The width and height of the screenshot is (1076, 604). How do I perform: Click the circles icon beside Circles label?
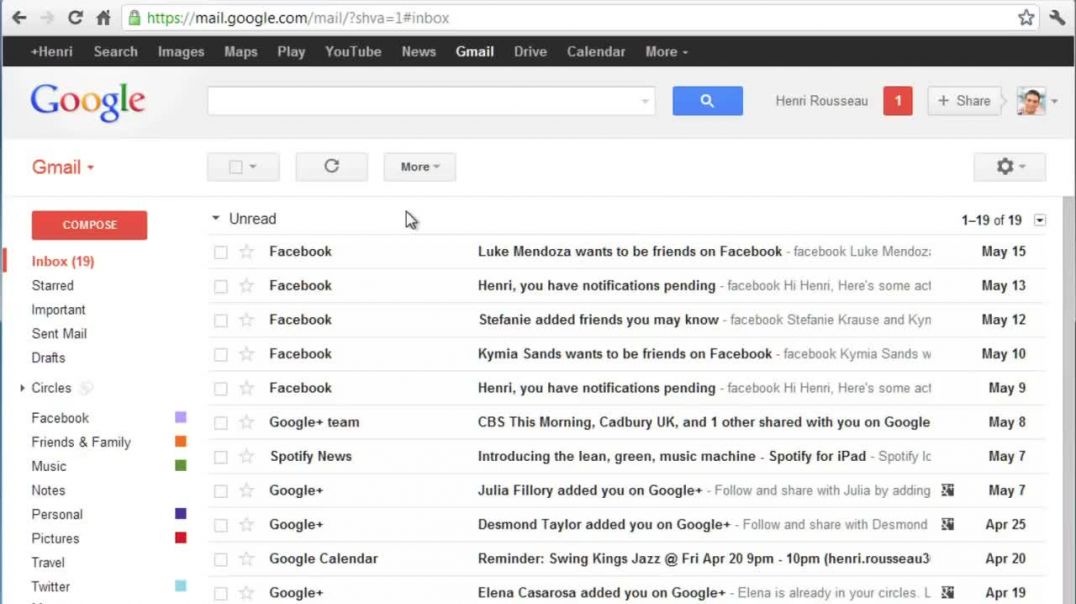coord(86,388)
